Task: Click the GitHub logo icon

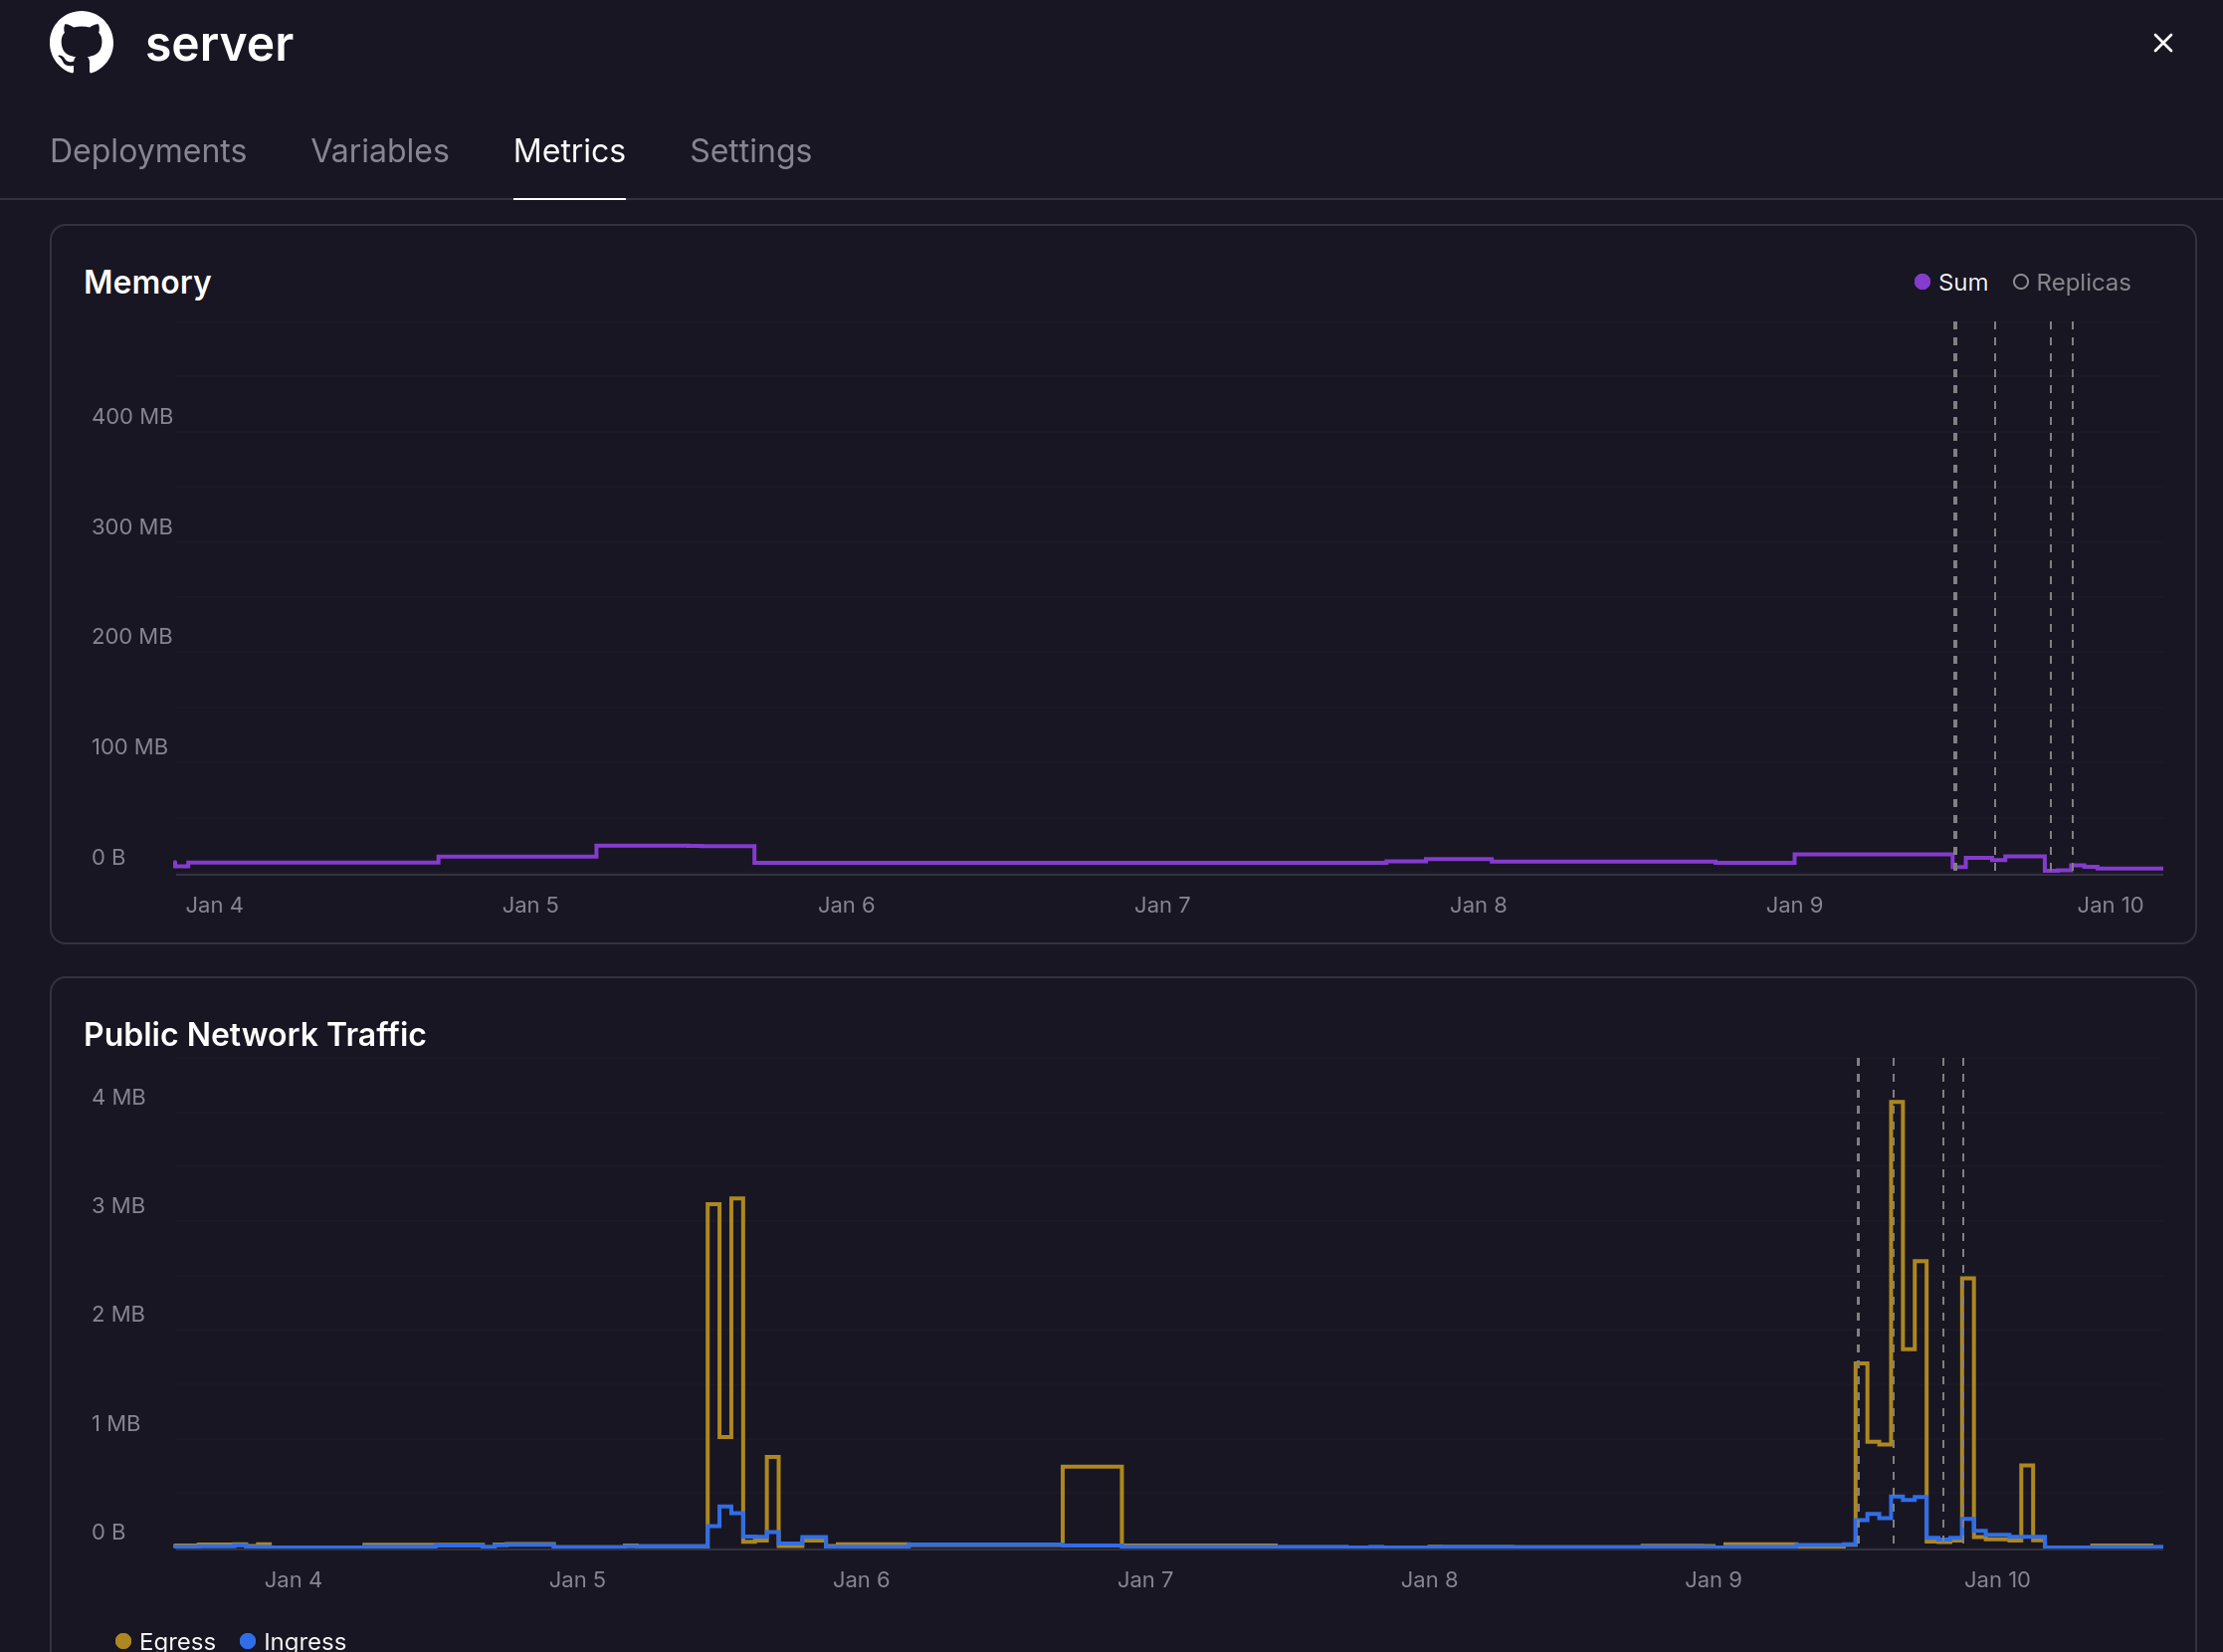Action: pyautogui.click(x=84, y=43)
